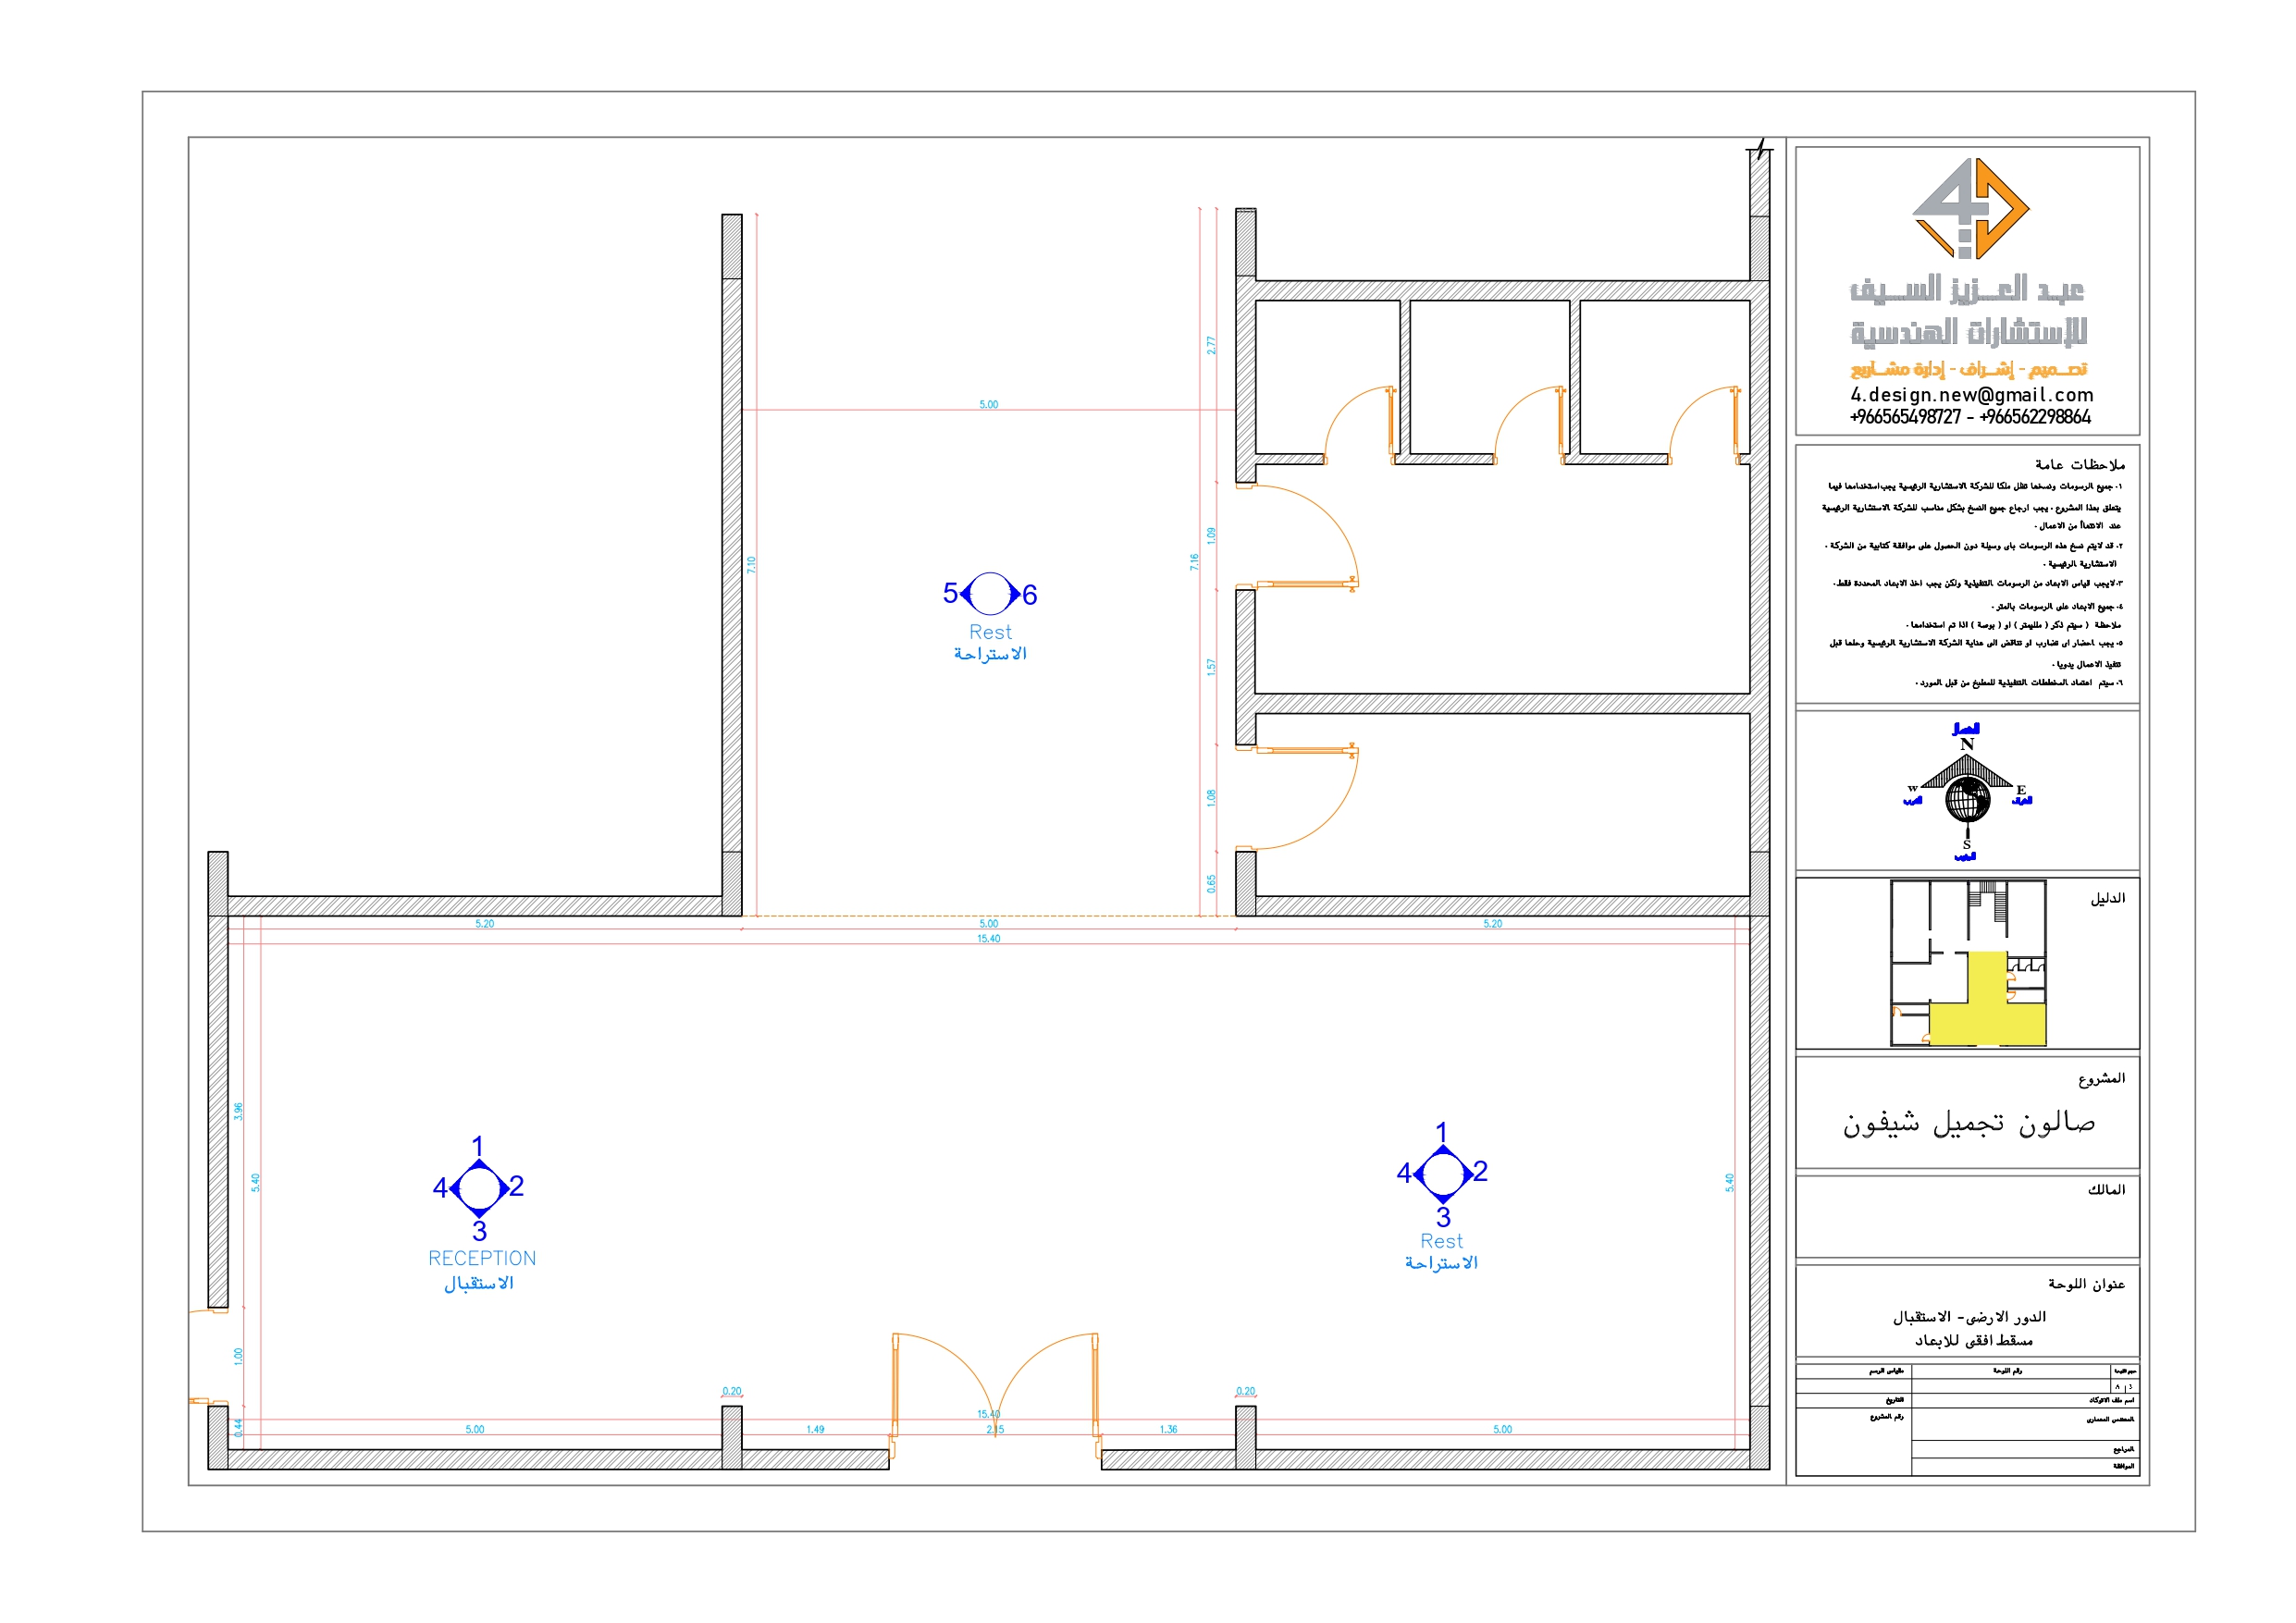Click elevation marker number 6 in central Rest area
The height and width of the screenshot is (1623, 2296).
[x=1029, y=595]
